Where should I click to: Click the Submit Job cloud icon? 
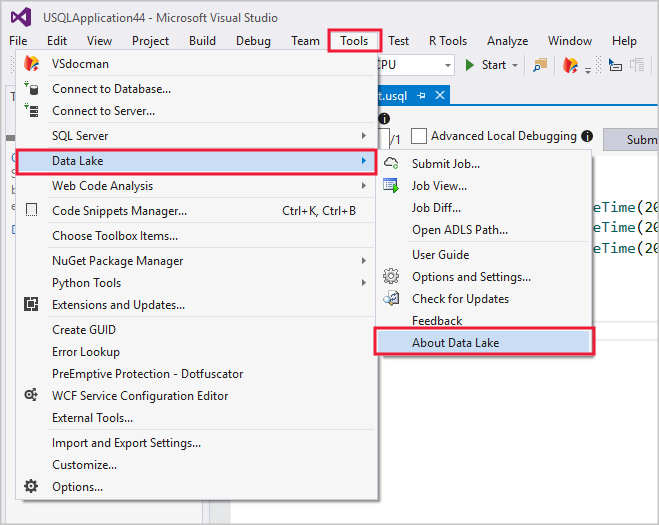click(x=391, y=163)
